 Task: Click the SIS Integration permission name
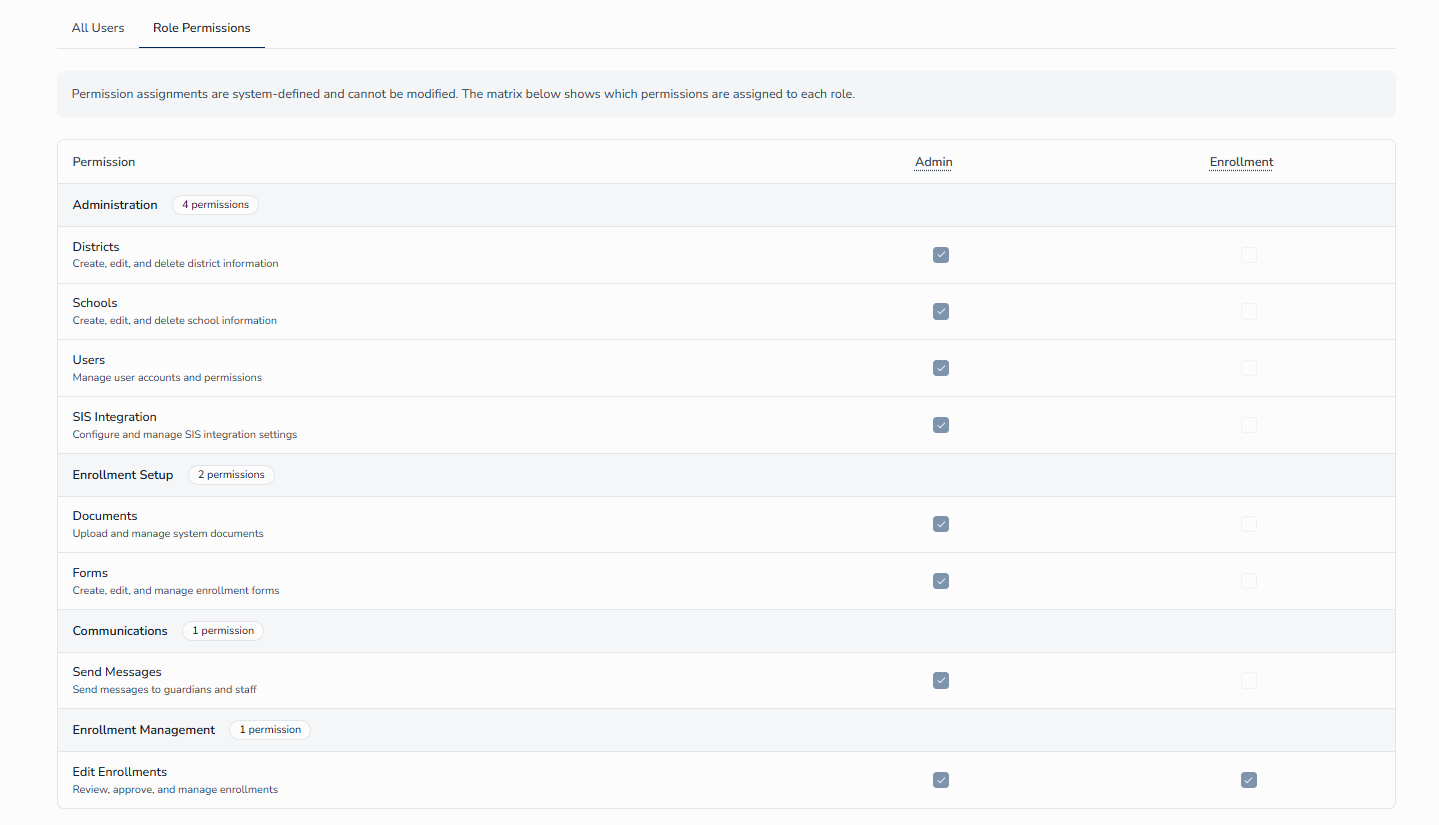tap(115, 417)
